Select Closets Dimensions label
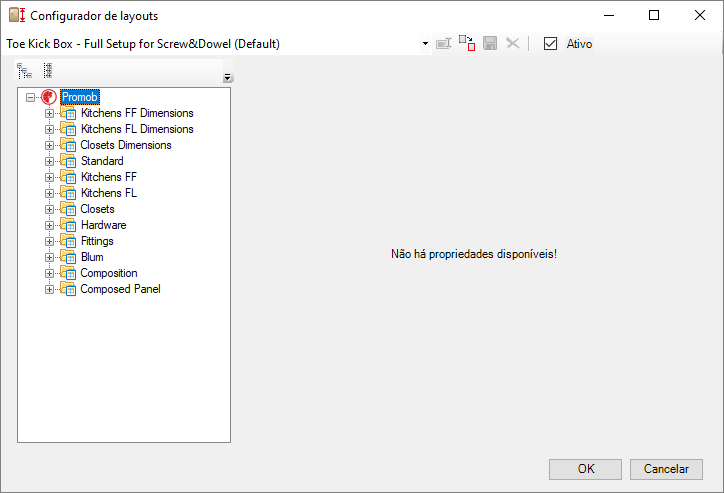 click(126, 145)
